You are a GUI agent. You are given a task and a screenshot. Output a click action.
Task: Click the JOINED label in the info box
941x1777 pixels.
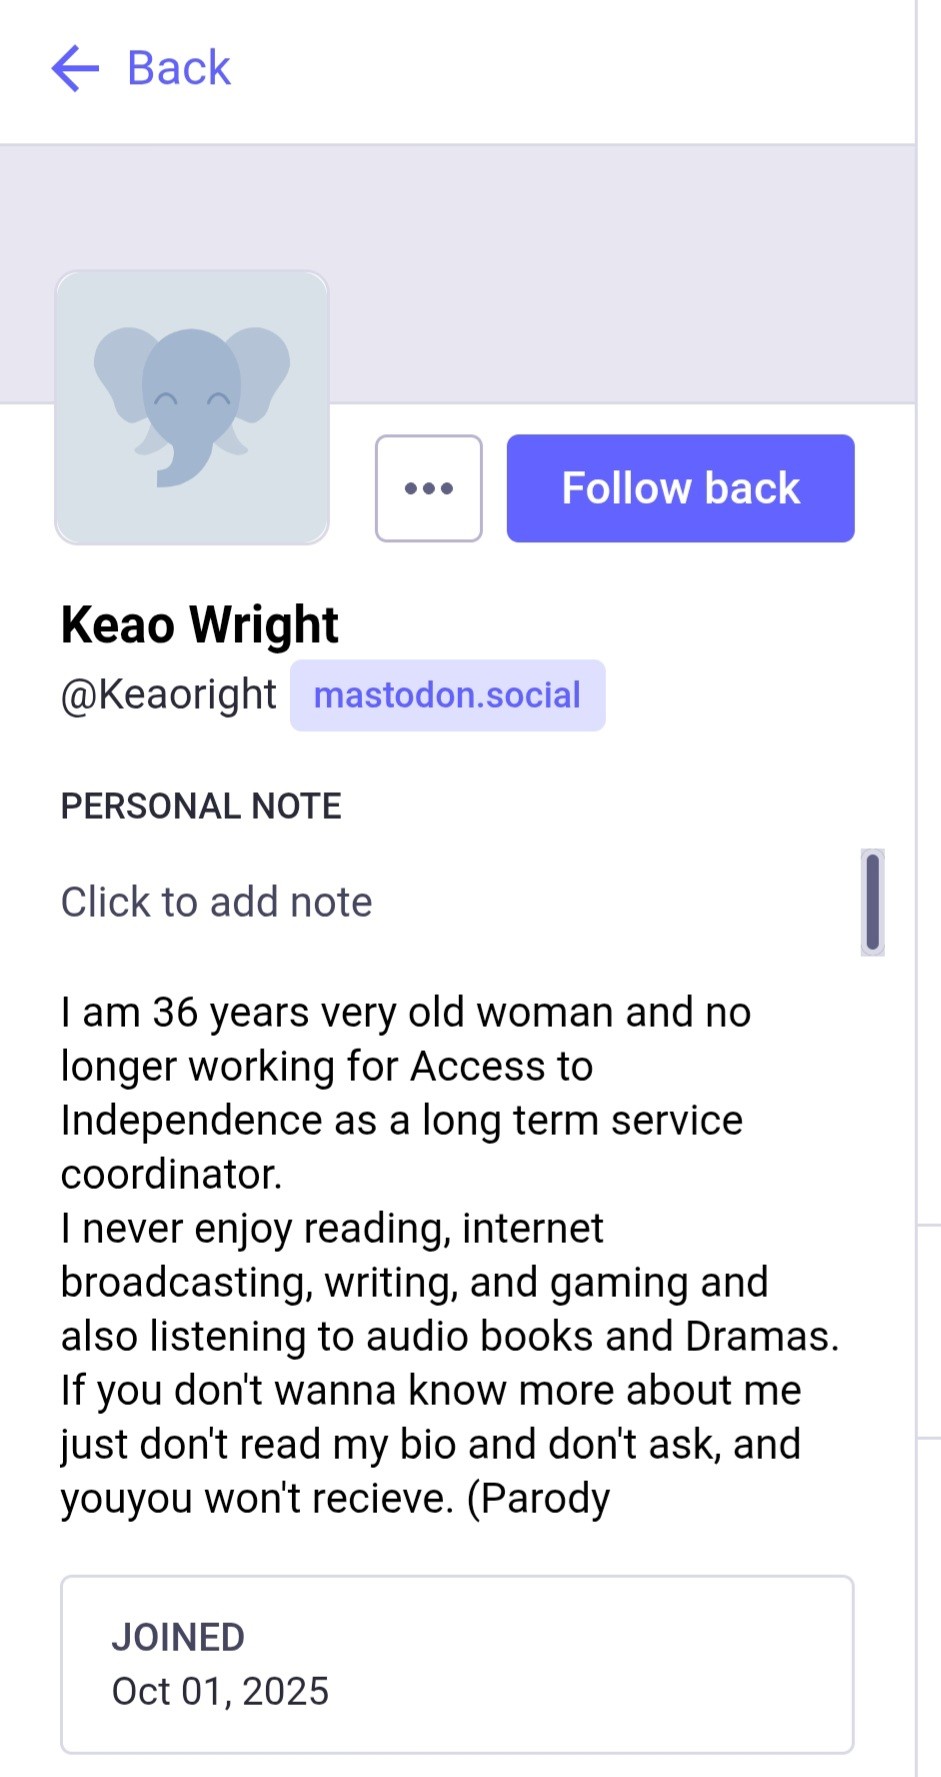coord(178,1638)
